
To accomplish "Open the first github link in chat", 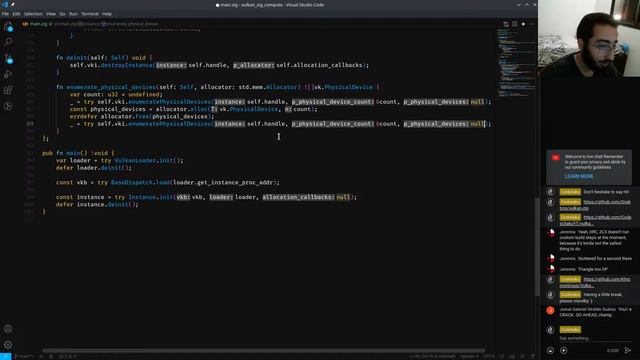I will pyautogui.click(x=595, y=205).
